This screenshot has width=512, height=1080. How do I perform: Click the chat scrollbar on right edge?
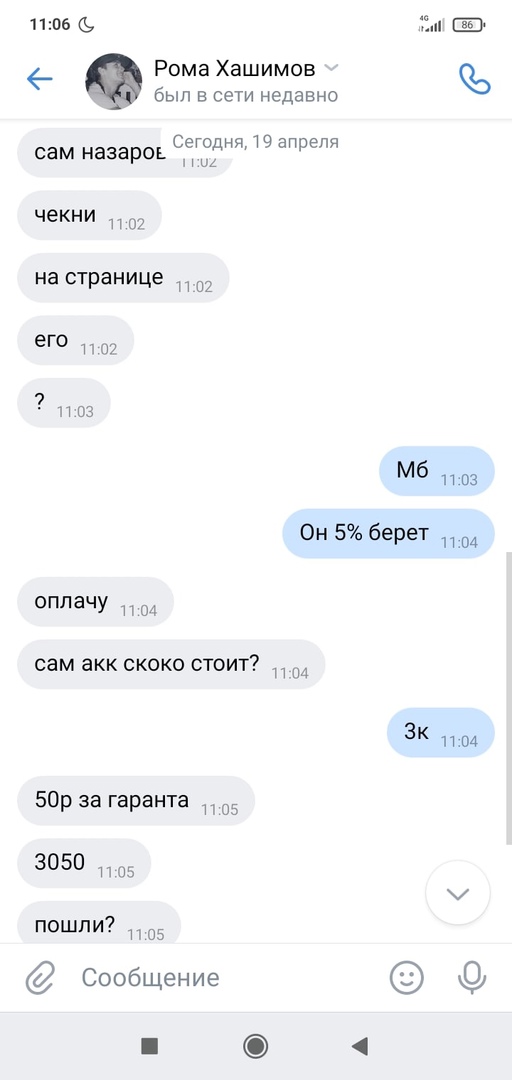[509, 697]
